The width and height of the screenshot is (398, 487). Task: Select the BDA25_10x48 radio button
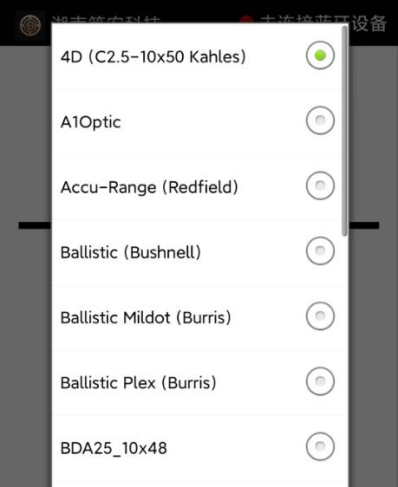[320, 446]
